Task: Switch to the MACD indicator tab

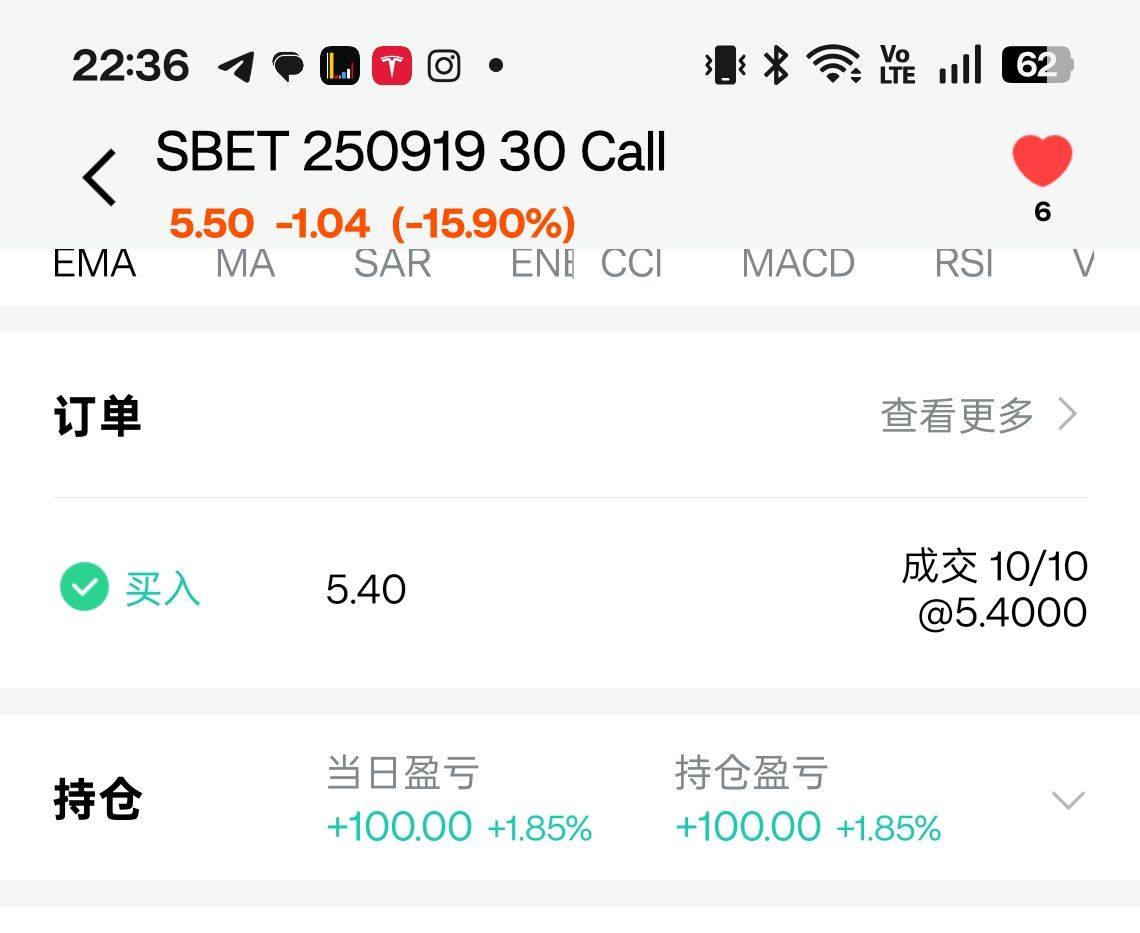Action: pos(798,263)
